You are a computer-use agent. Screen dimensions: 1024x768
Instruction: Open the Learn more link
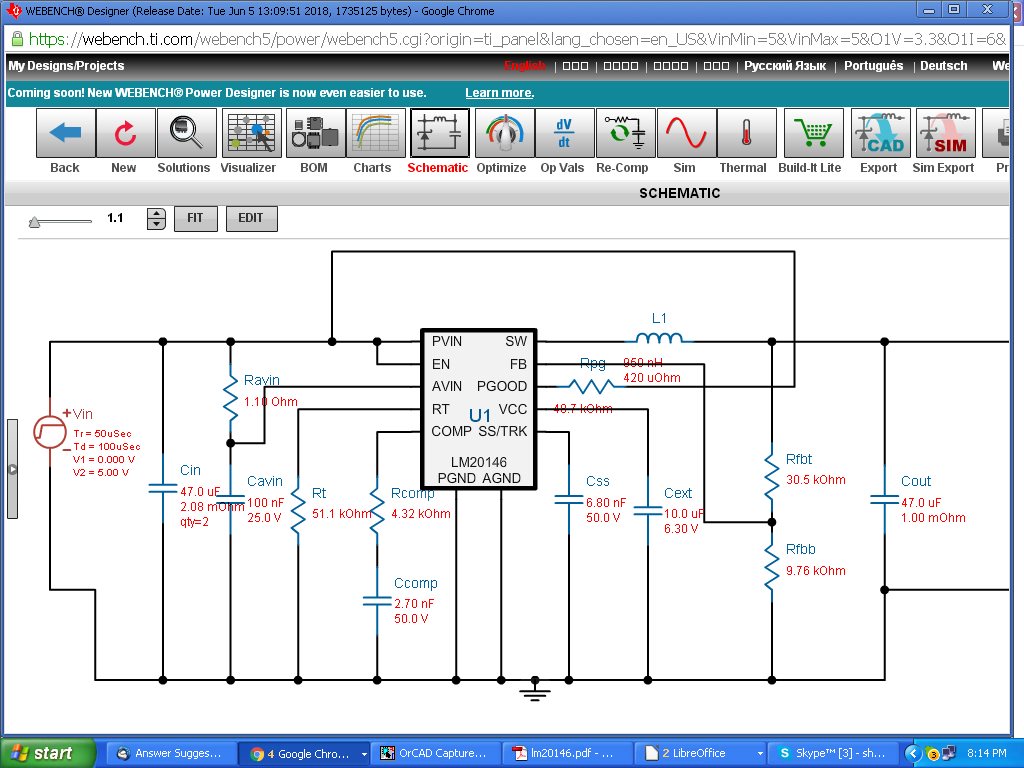pos(500,93)
